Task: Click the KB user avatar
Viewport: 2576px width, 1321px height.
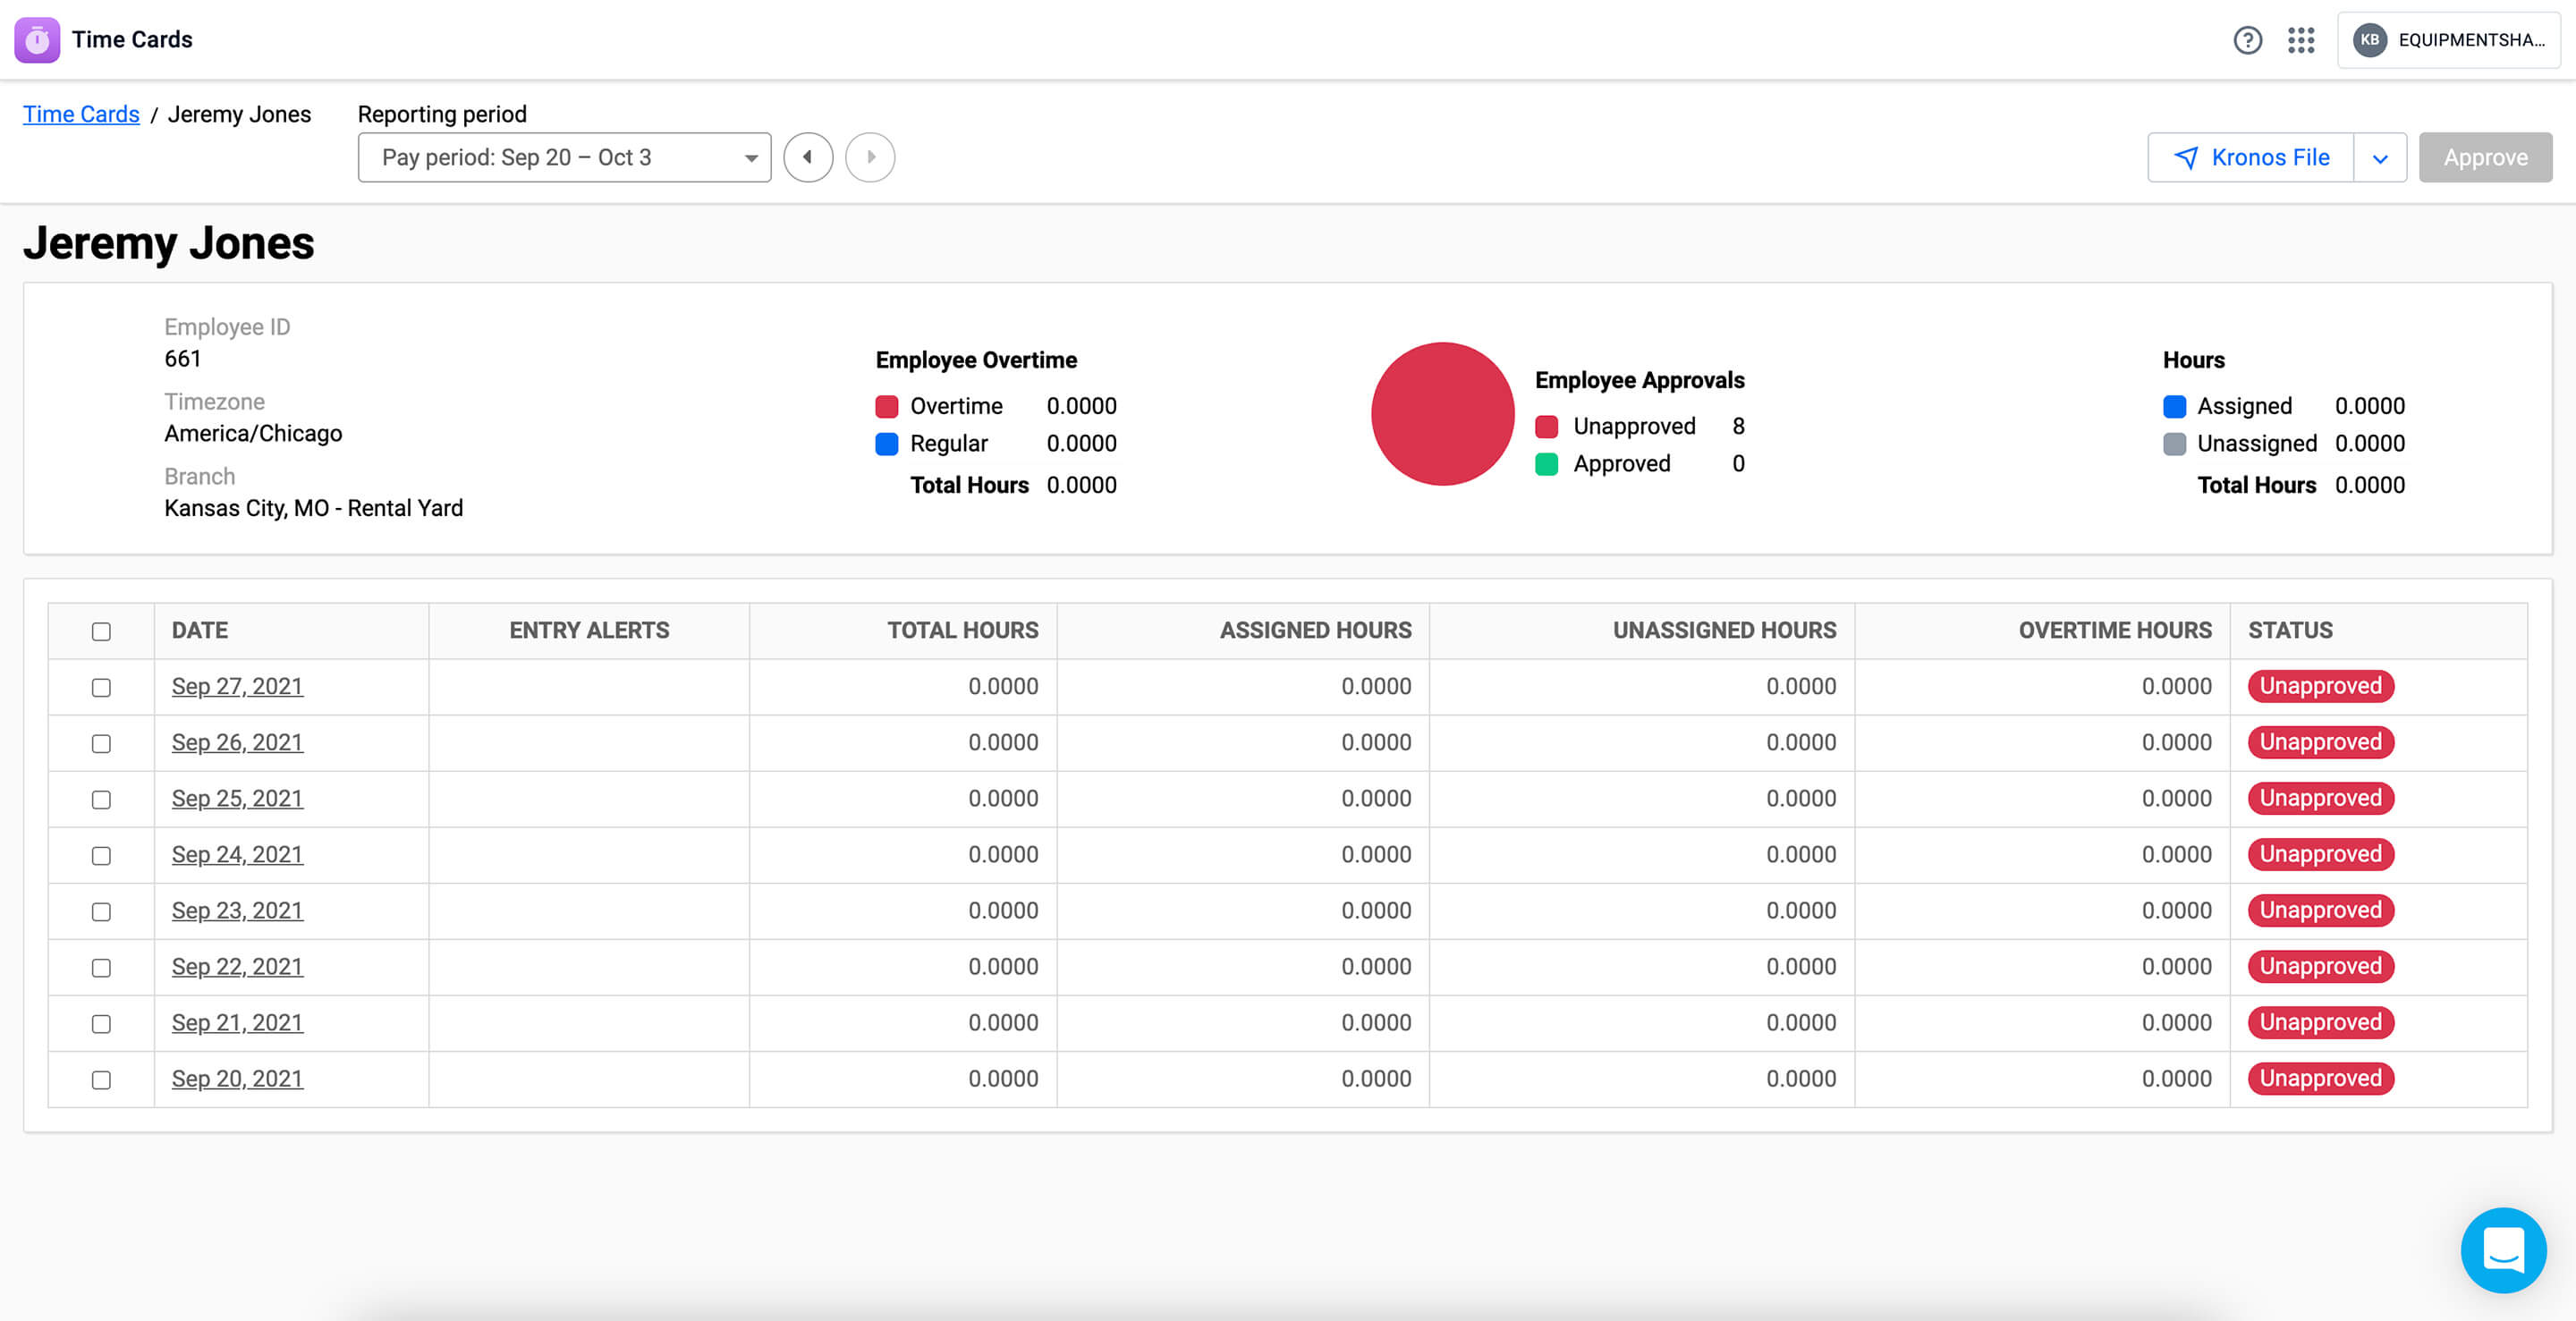Action: click(2369, 40)
